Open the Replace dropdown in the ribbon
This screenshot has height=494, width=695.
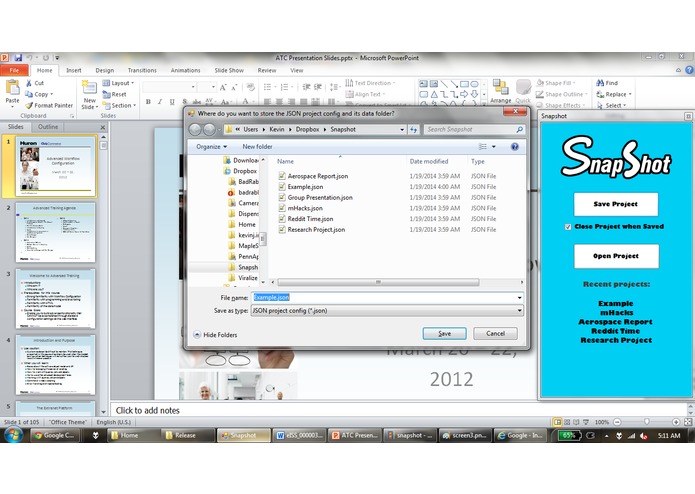point(614,94)
